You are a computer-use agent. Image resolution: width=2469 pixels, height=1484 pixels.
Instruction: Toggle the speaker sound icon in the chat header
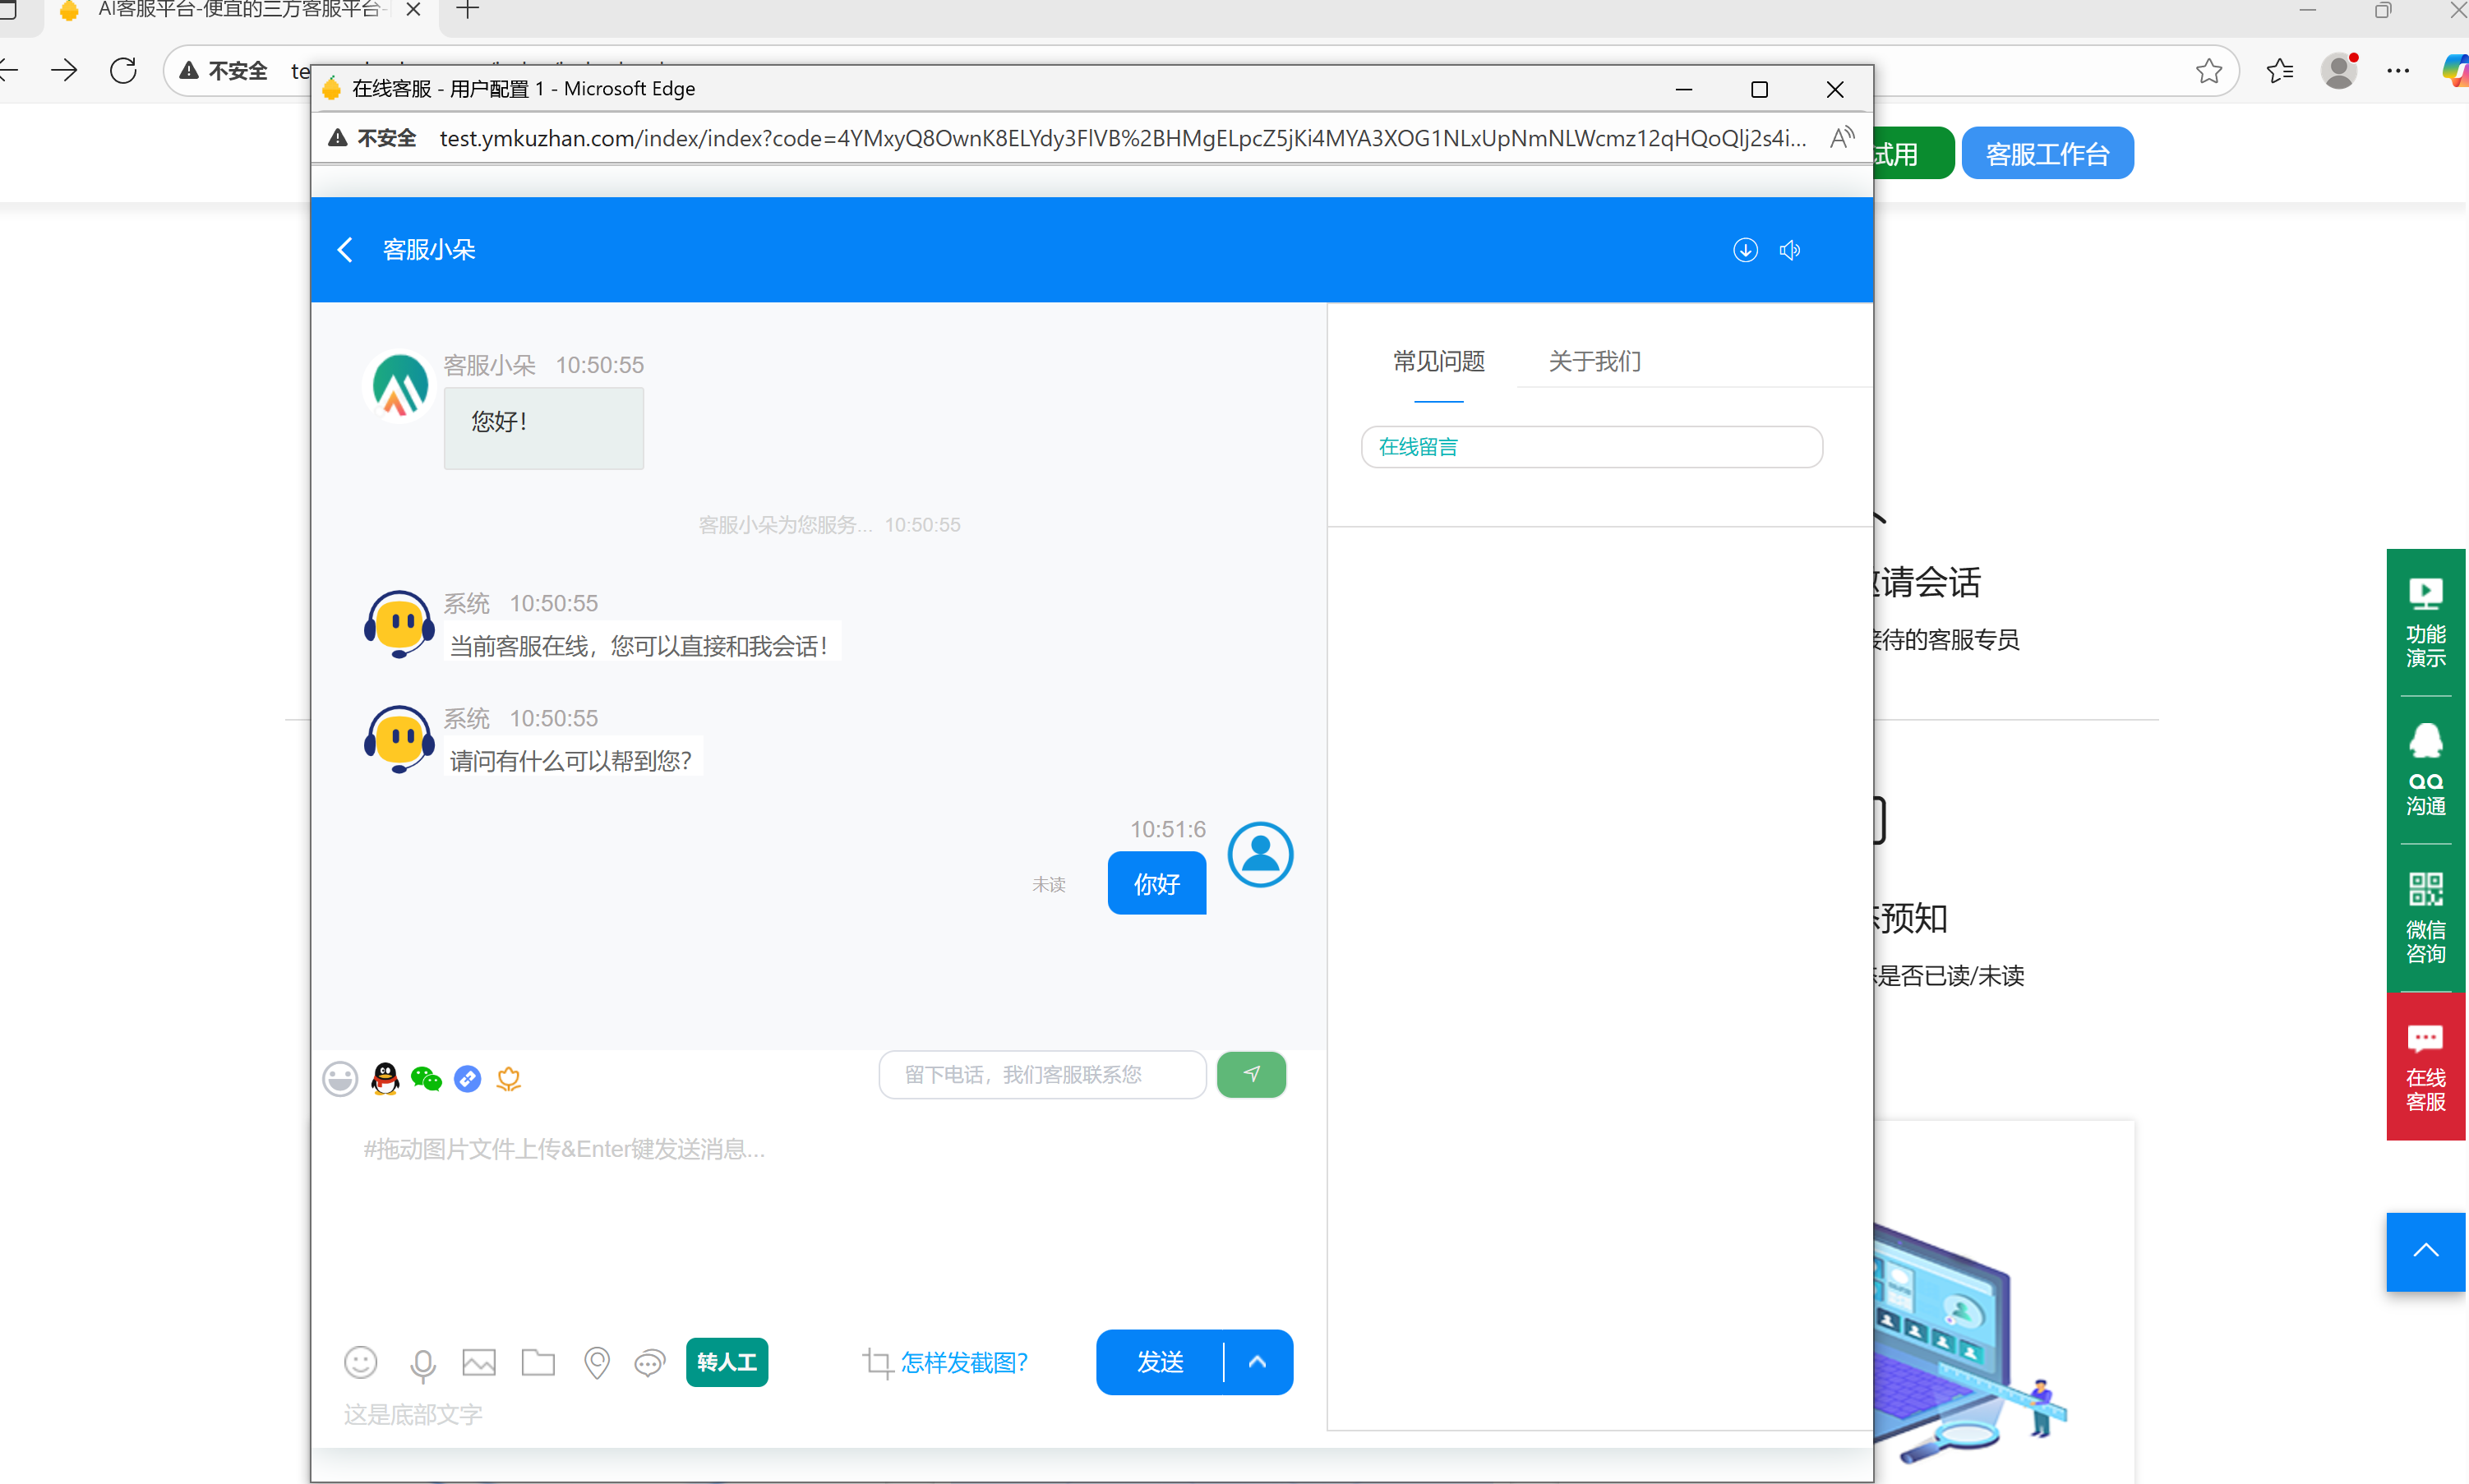pos(1791,249)
